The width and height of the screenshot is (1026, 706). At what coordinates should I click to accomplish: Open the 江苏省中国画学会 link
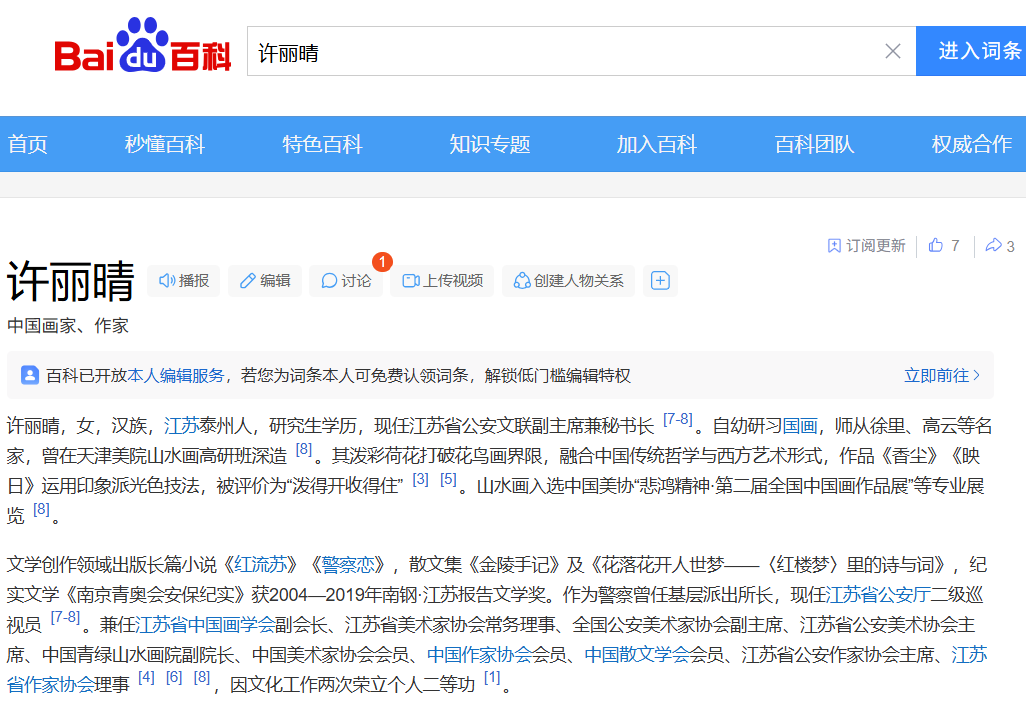click(x=205, y=624)
